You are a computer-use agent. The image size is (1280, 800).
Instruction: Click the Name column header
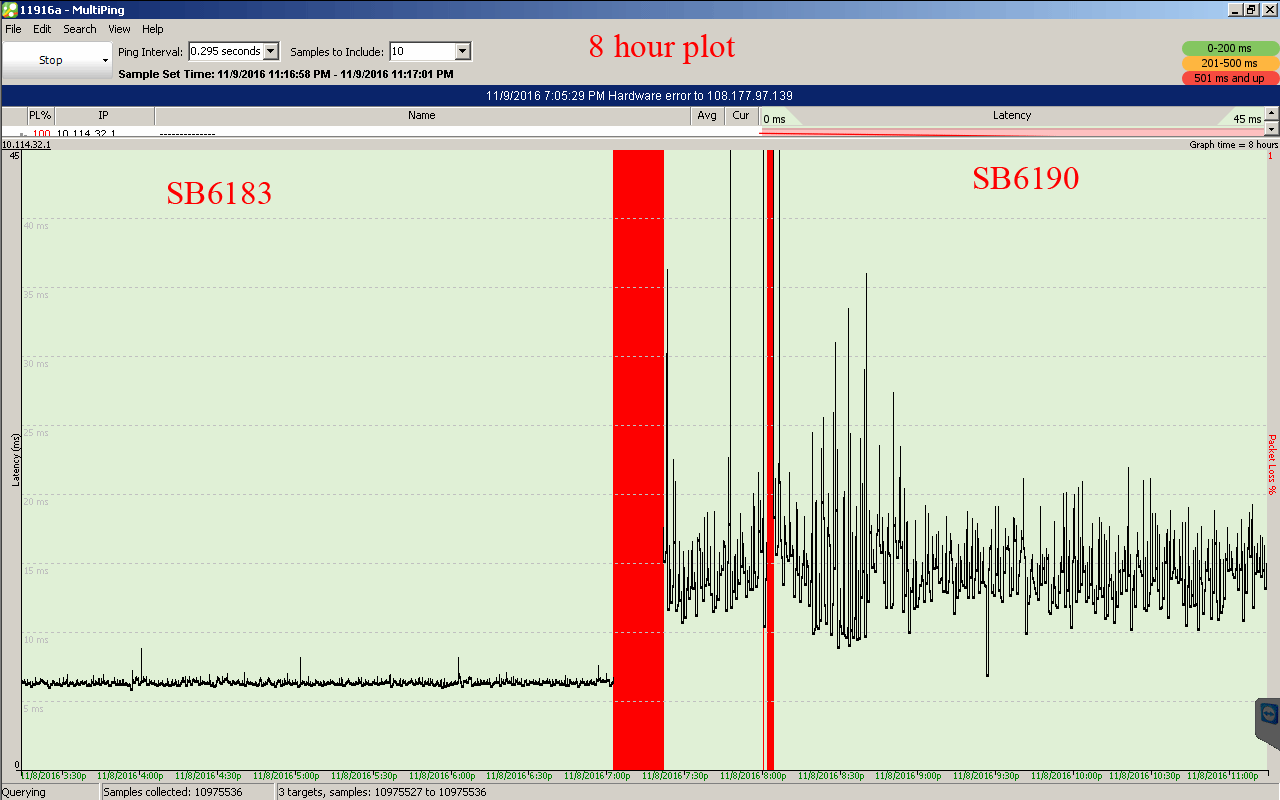[422, 116]
